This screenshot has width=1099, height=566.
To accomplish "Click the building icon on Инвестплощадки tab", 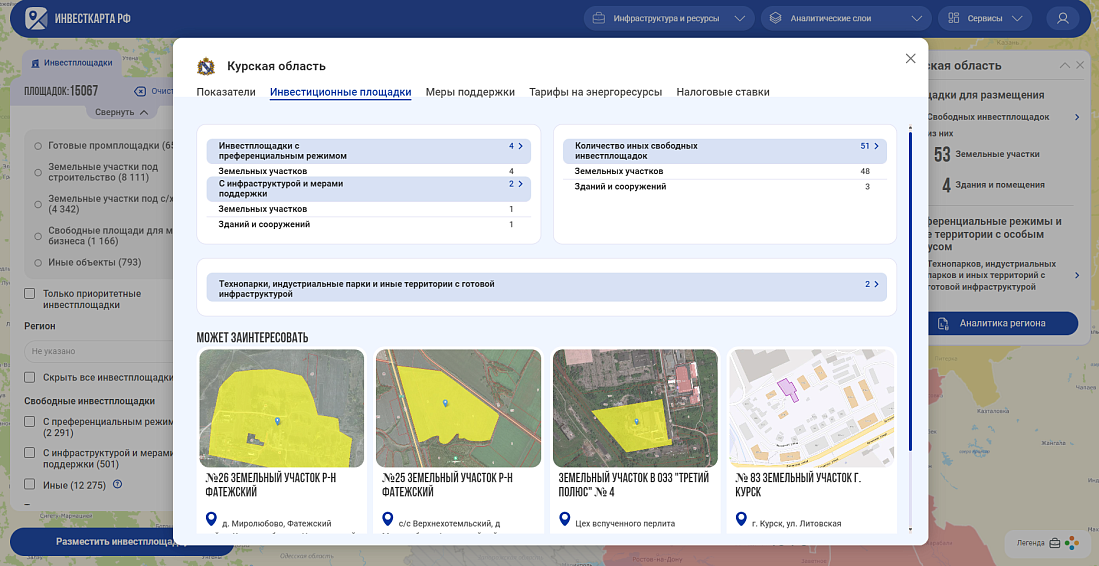I will (x=36, y=63).
